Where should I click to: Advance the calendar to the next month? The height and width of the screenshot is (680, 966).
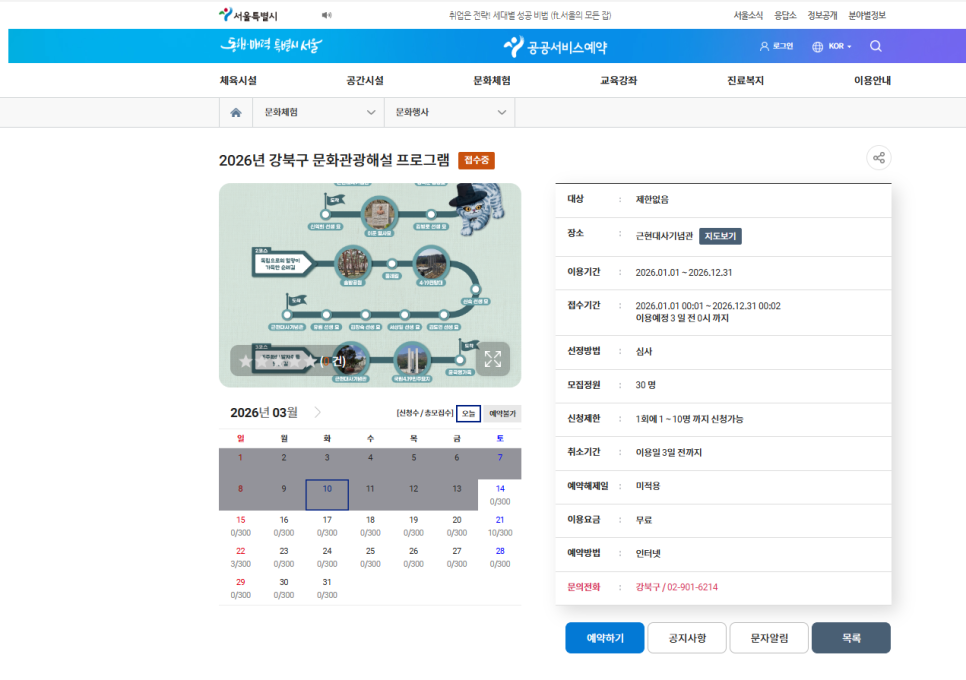pyautogui.click(x=317, y=409)
